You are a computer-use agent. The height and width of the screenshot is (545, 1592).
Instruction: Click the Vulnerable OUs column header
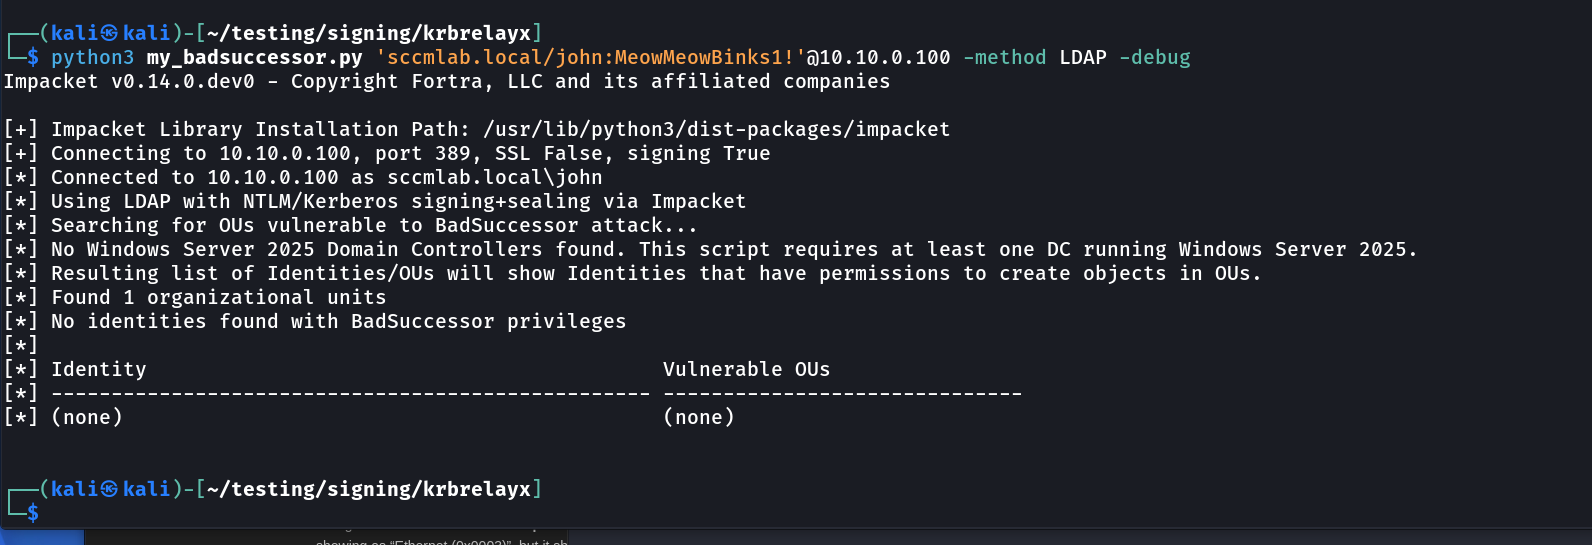[746, 370]
